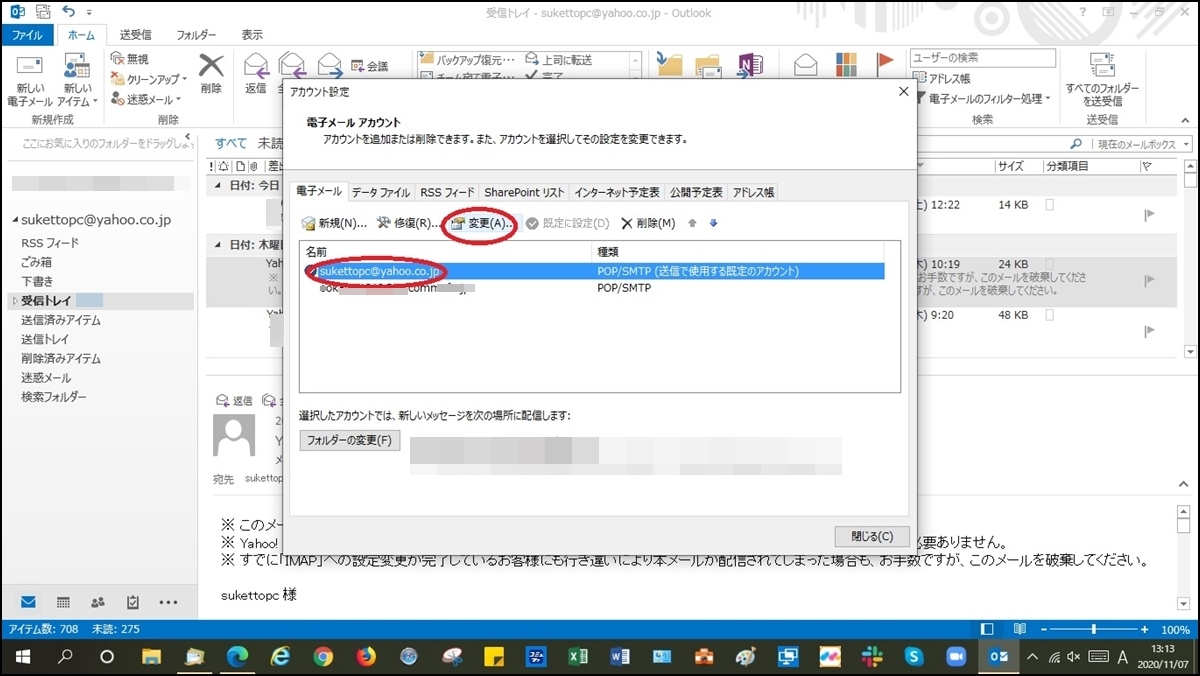The height and width of the screenshot is (676, 1200).
Task: Collapse the sukettopc@yahoo.co.jp folder tree
Action: (15, 220)
